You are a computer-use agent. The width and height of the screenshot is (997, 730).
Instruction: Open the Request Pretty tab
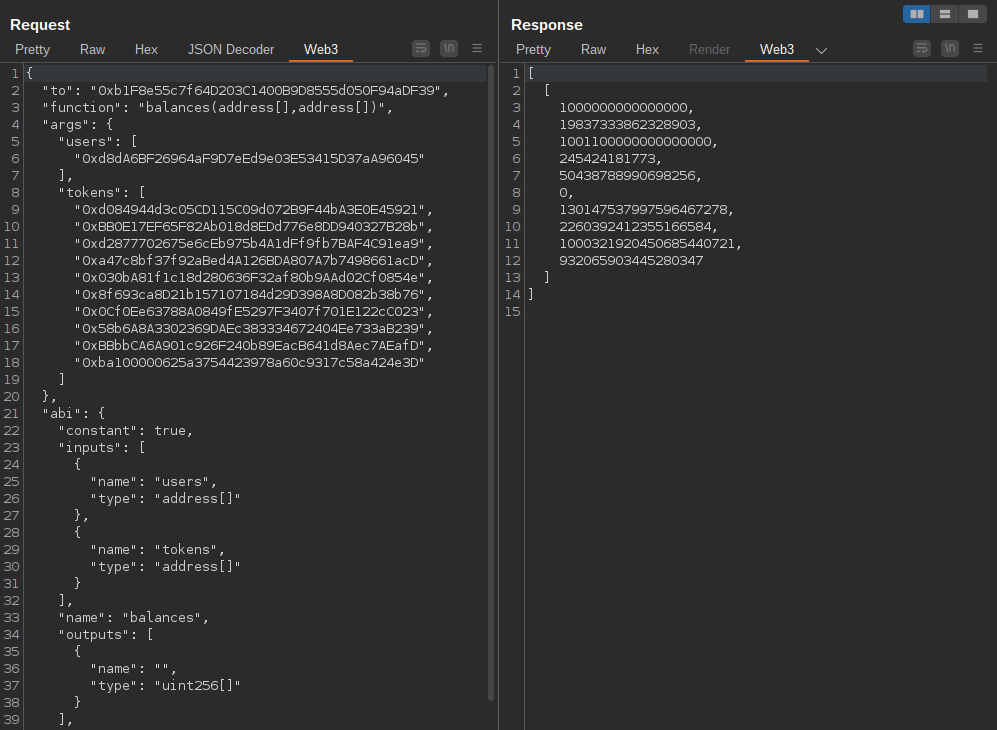(32, 49)
